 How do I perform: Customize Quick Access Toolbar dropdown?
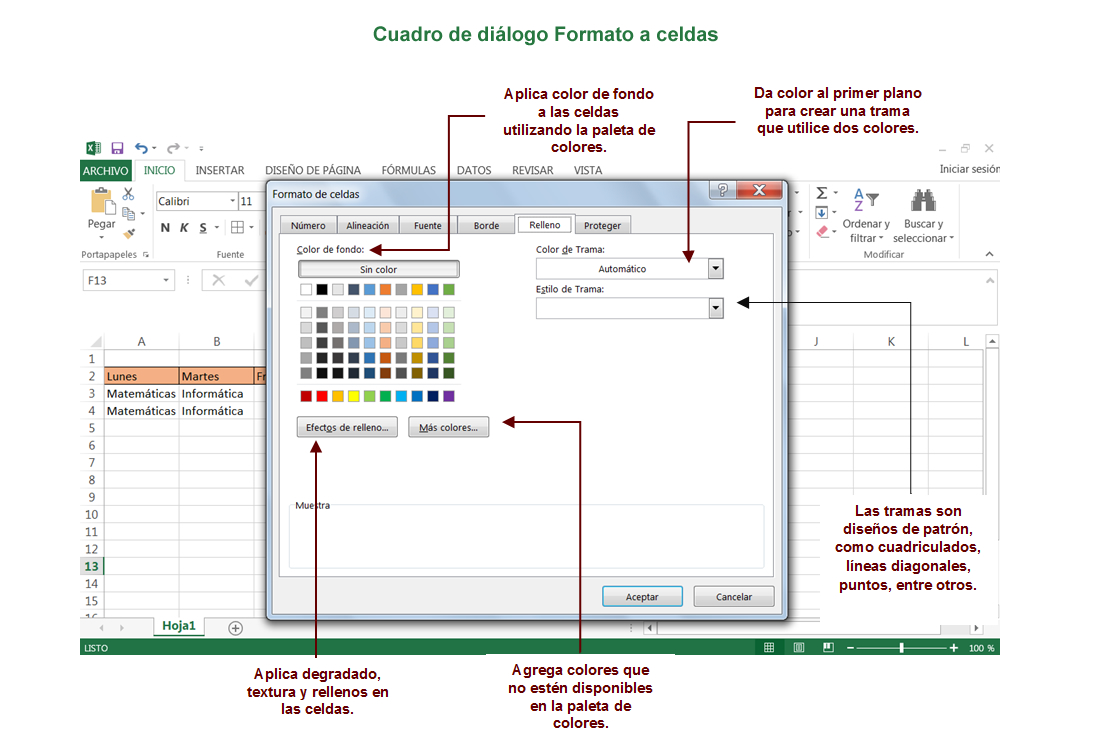click(201, 149)
